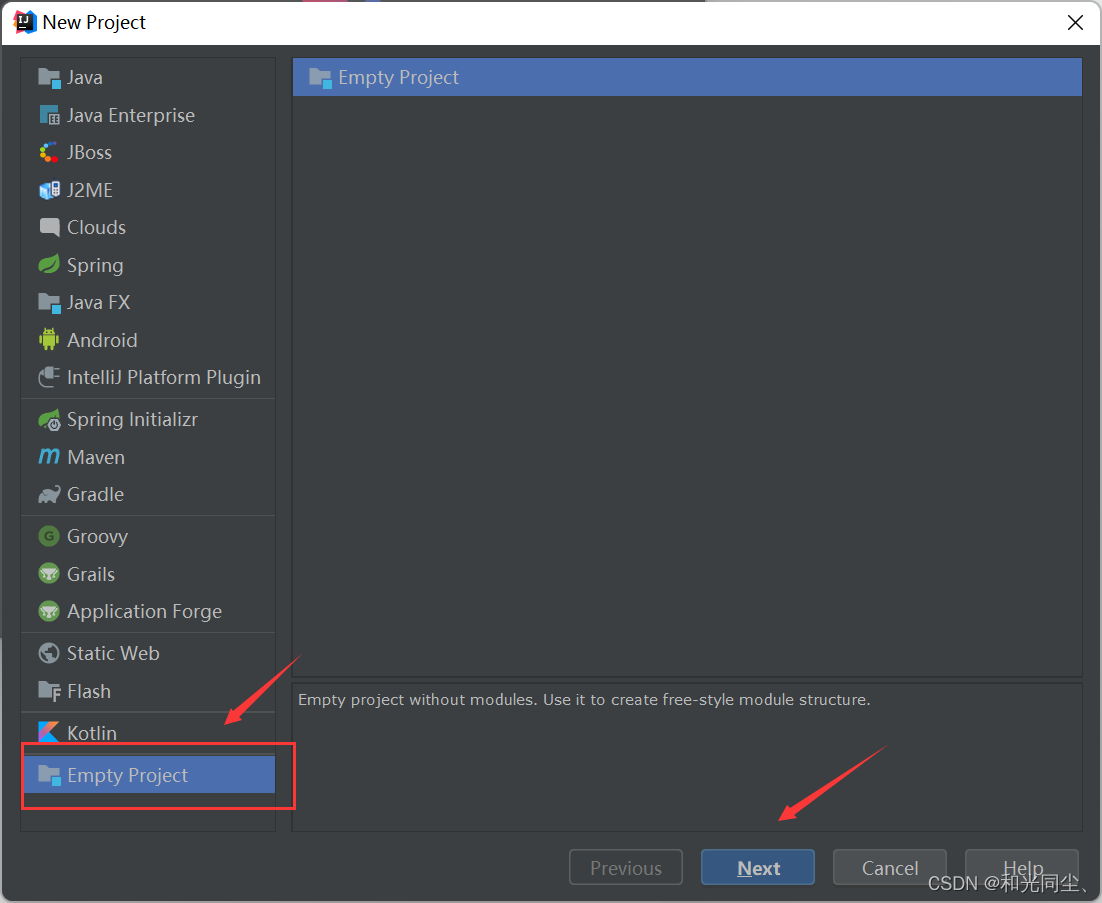Click the Java Enterprise icon
The image size is (1102, 903).
click(x=49, y=115)
